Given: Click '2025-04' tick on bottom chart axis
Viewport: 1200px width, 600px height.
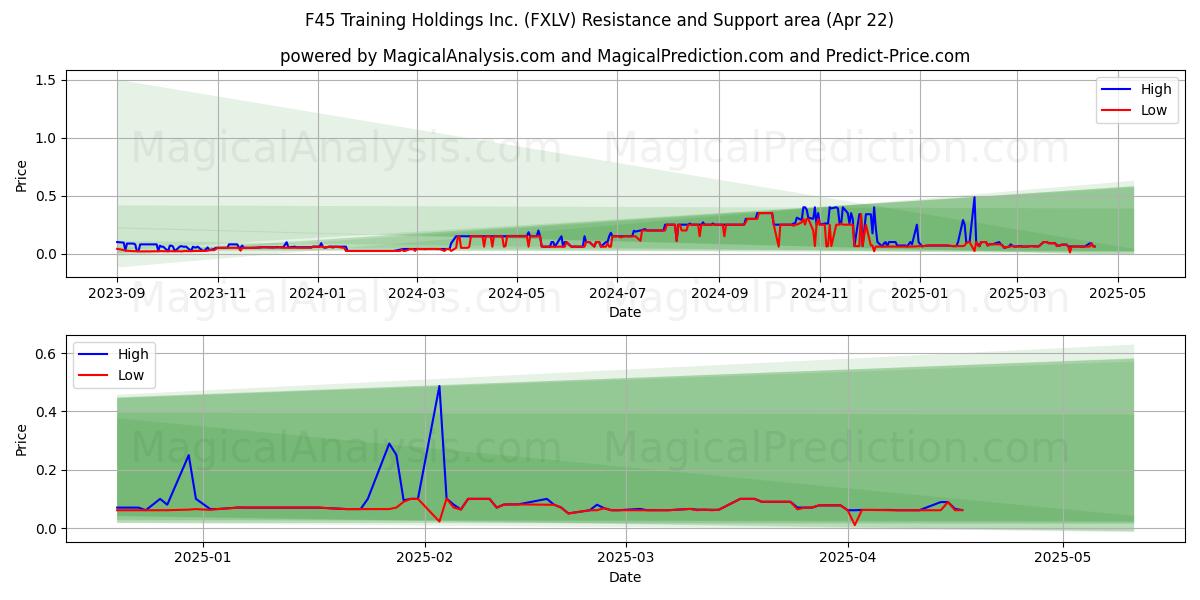Looking at the screenshot, I should point(848,558).
